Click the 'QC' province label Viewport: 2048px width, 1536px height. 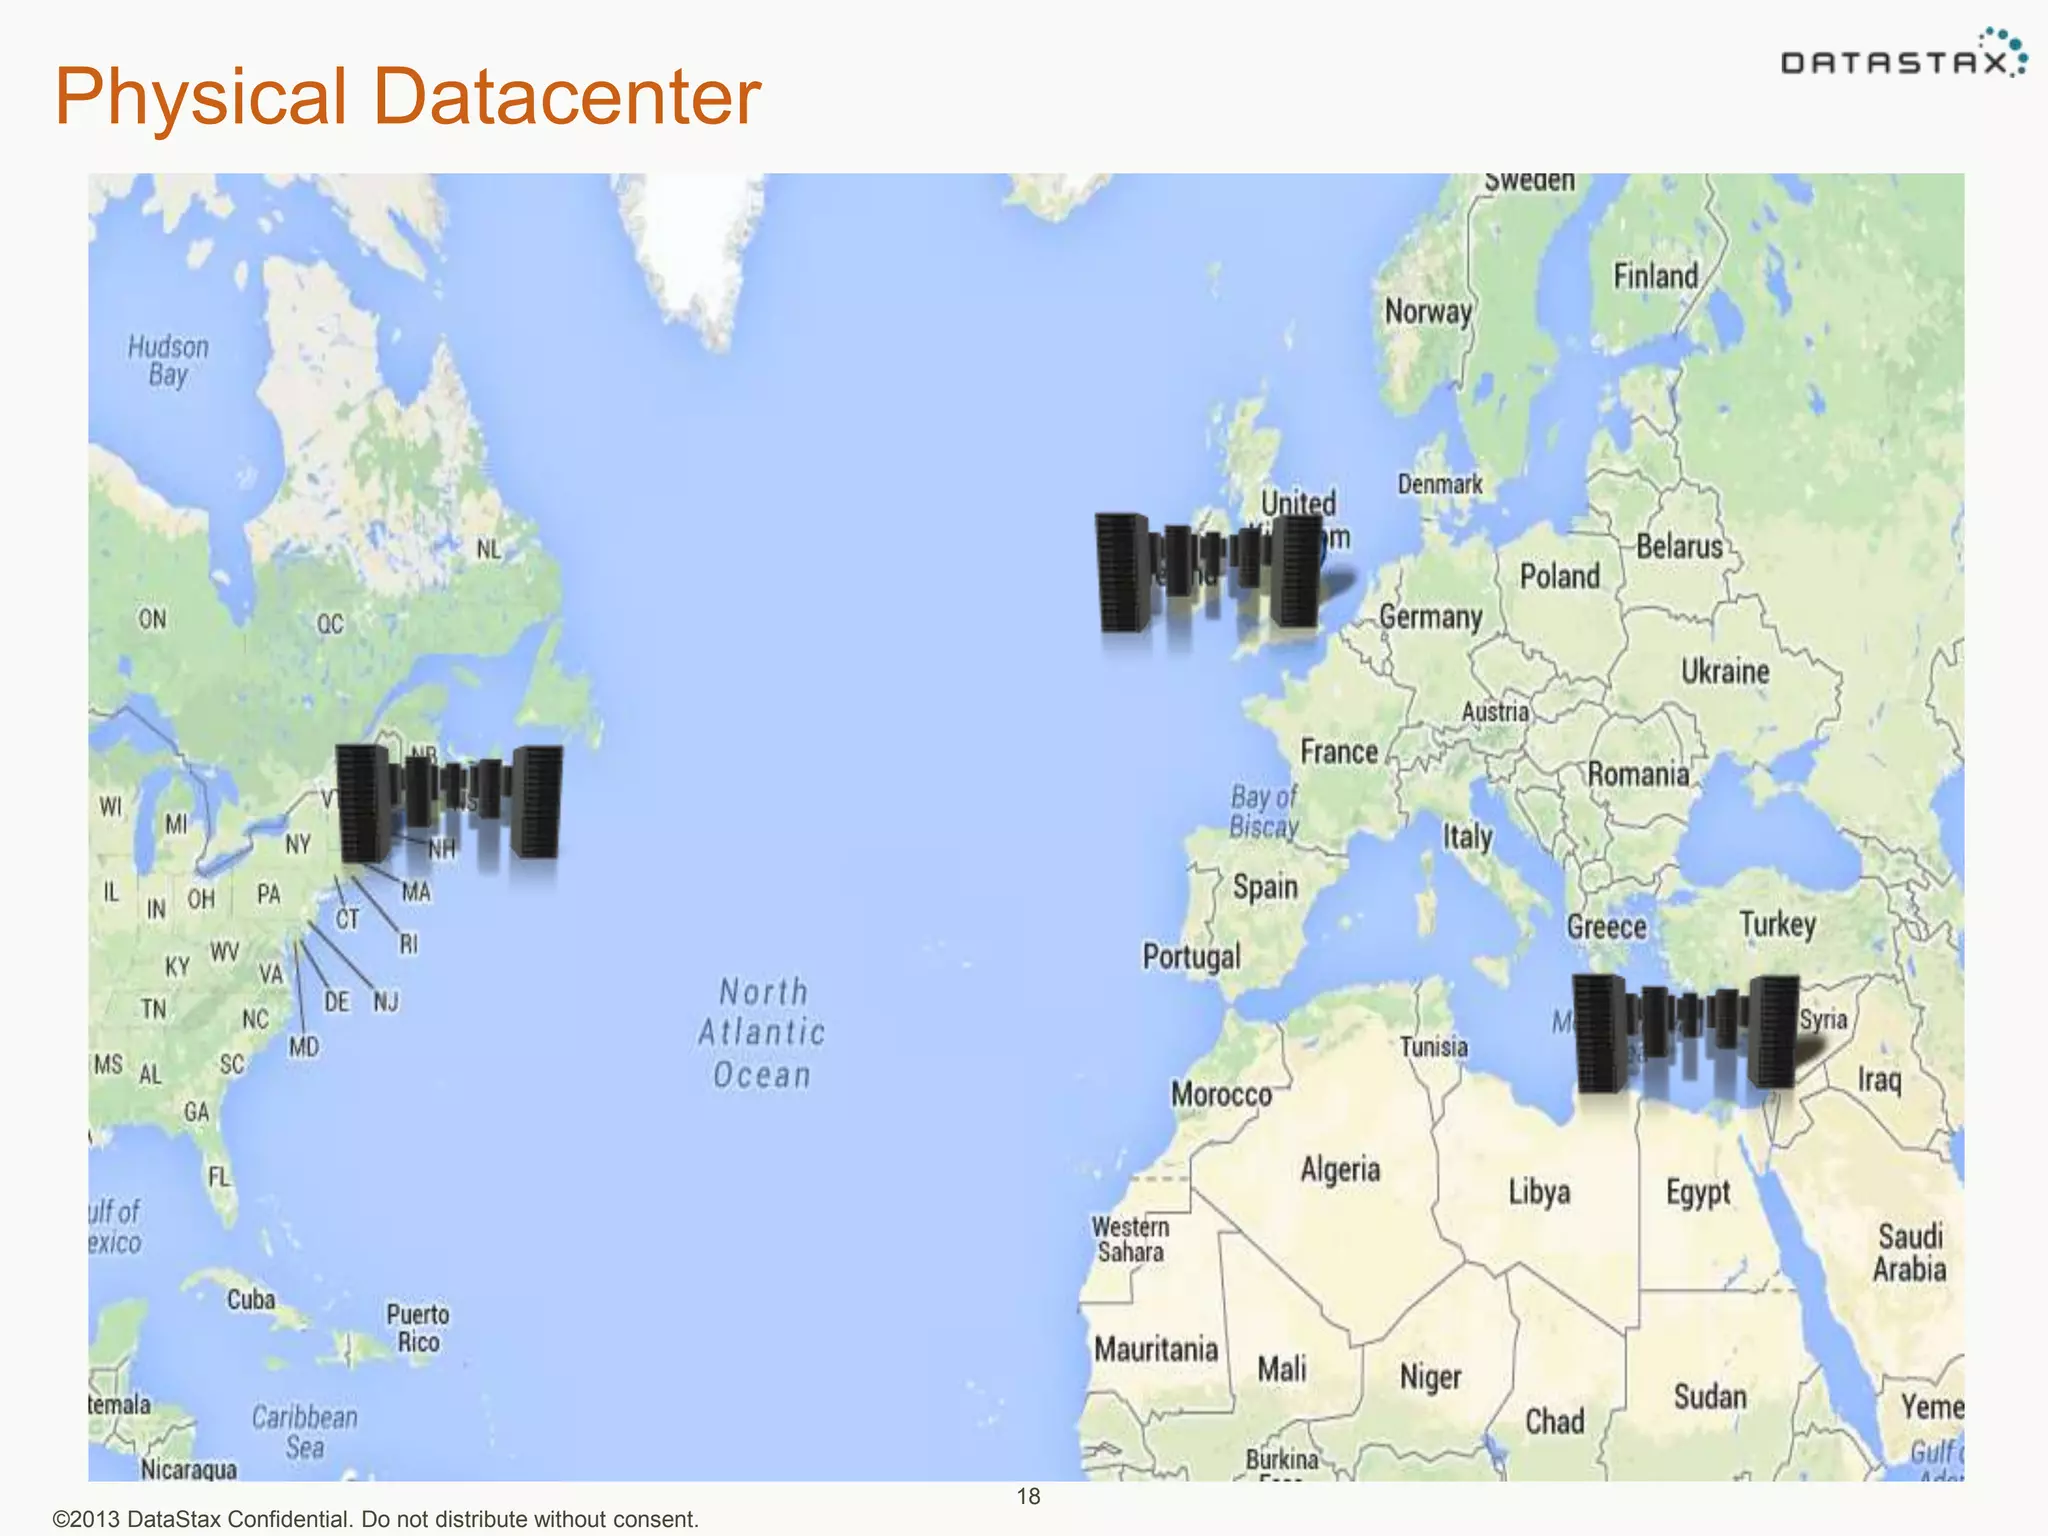[x=330, y=624]
